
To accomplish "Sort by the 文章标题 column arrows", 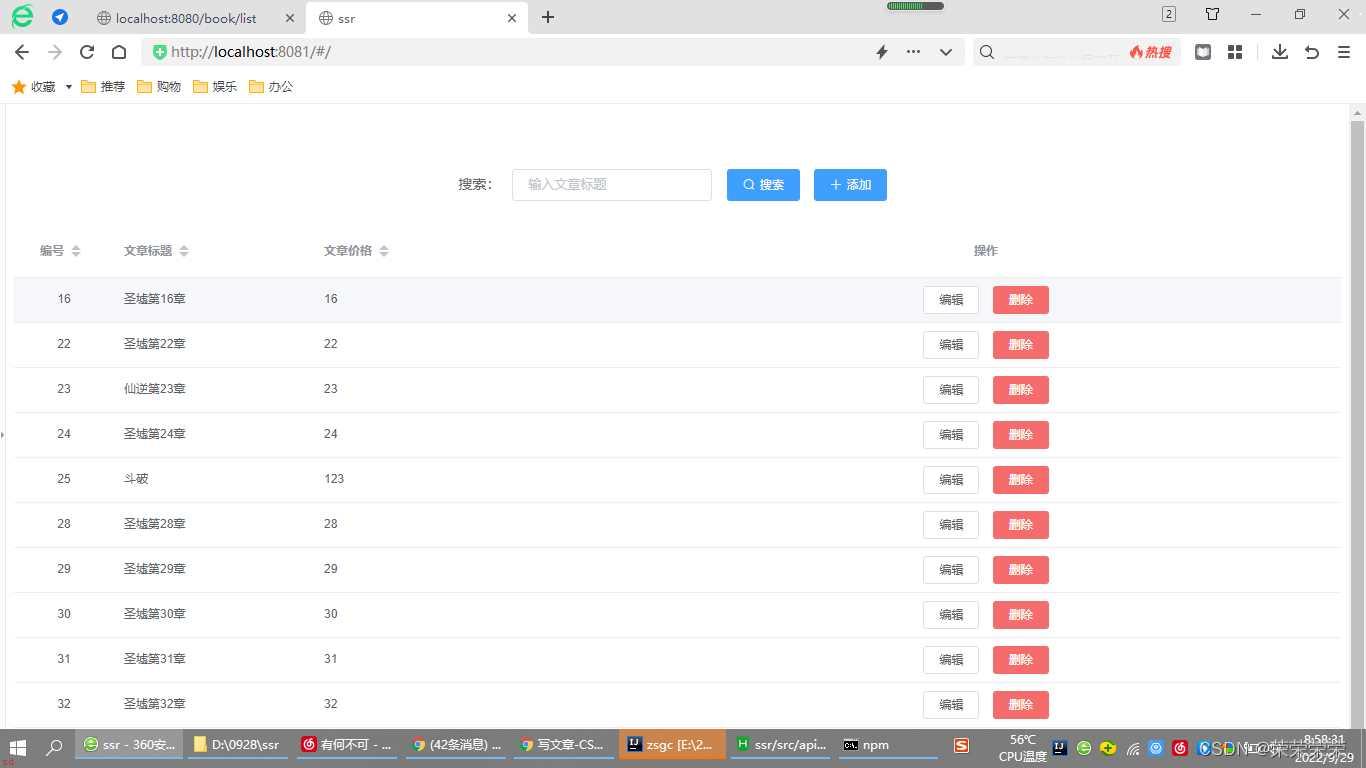I will point(184,251).
